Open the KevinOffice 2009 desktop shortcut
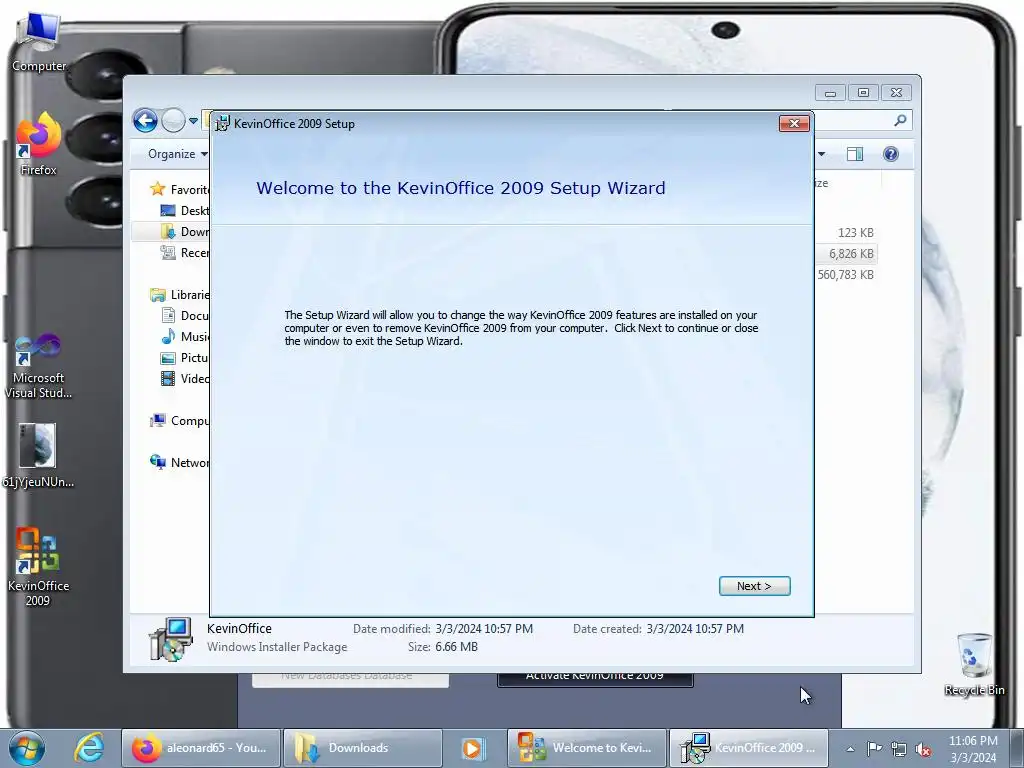1024x768 pixels. pyautogui.click(x=38, y=567)
